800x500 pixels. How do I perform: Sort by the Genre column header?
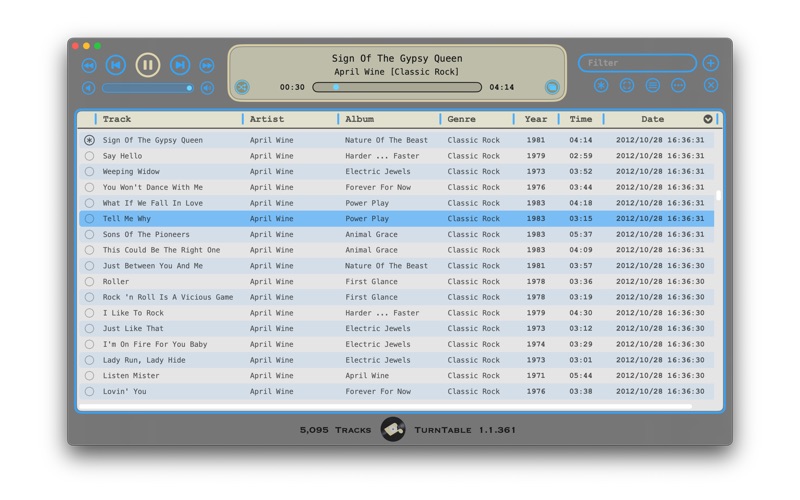[x=461, y=119]
